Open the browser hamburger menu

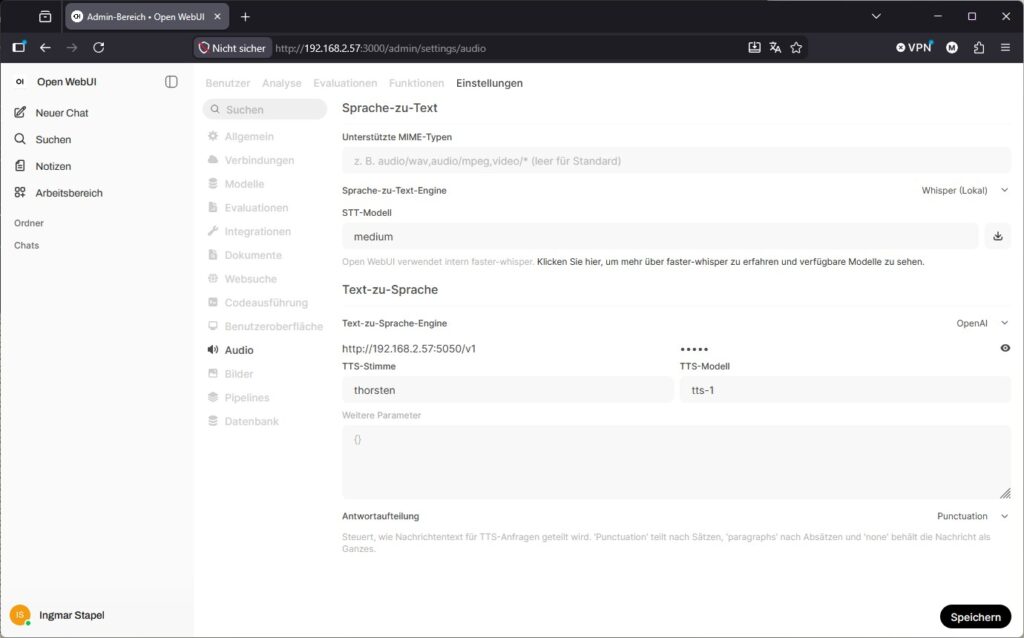click(x=1005, y=48)
